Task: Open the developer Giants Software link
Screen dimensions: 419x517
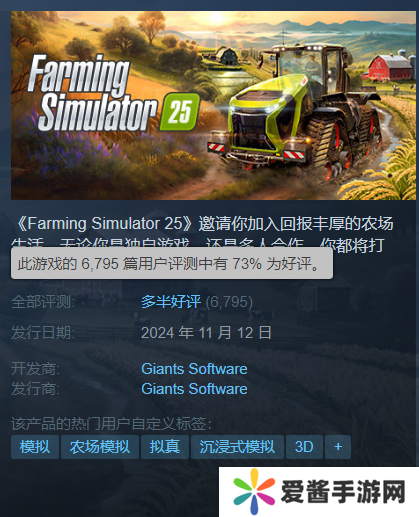Action: coord(194,369)
